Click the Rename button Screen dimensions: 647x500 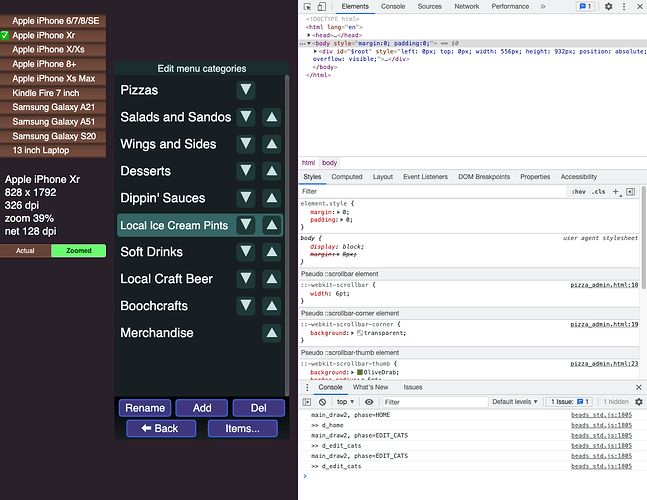pos(145,408)
